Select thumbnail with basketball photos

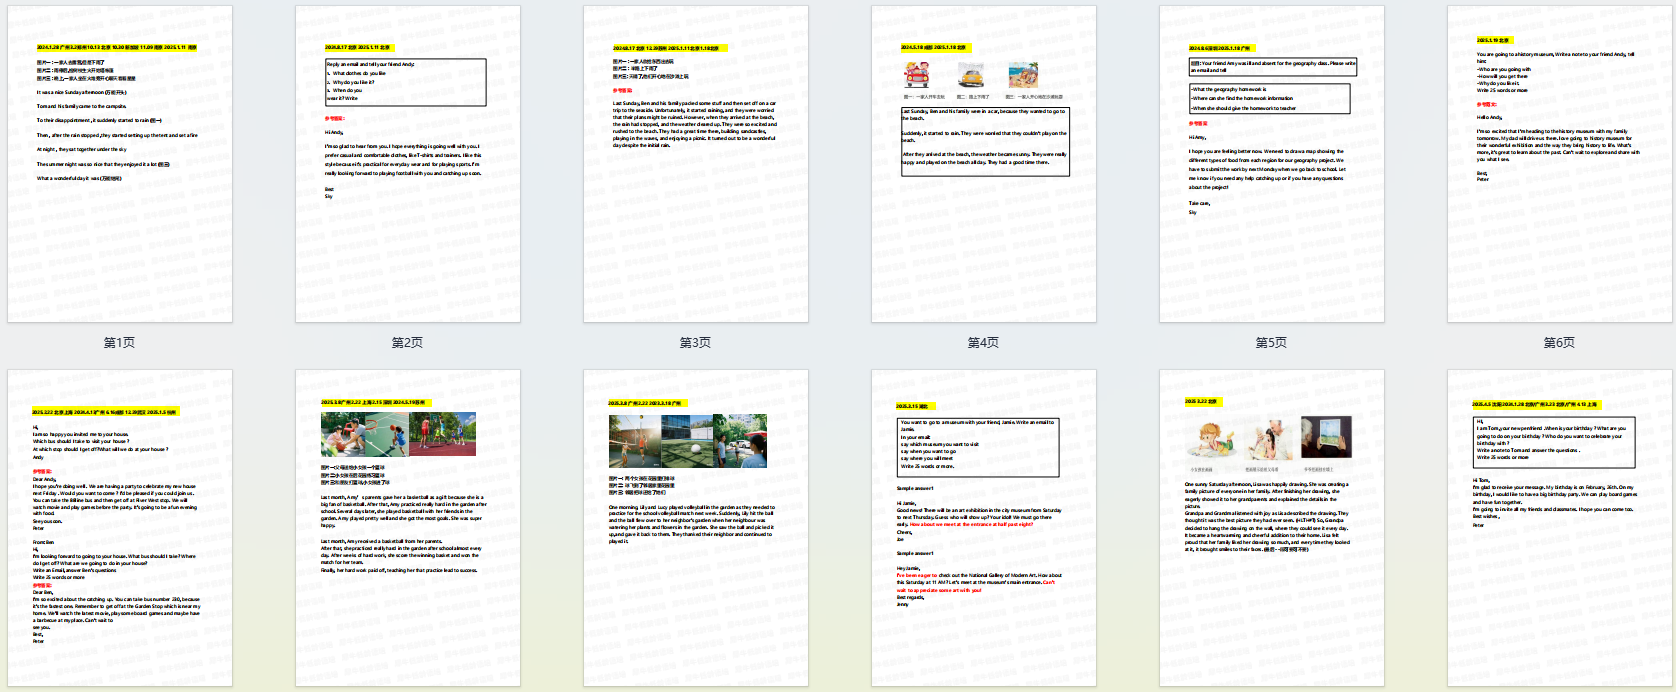pyautogui.click(x=408, y=528)
